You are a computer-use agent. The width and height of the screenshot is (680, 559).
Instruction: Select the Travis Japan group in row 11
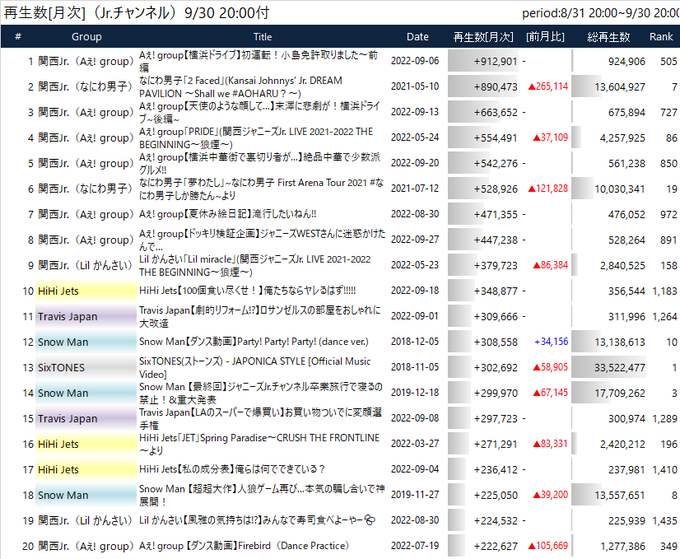[85, 317]
